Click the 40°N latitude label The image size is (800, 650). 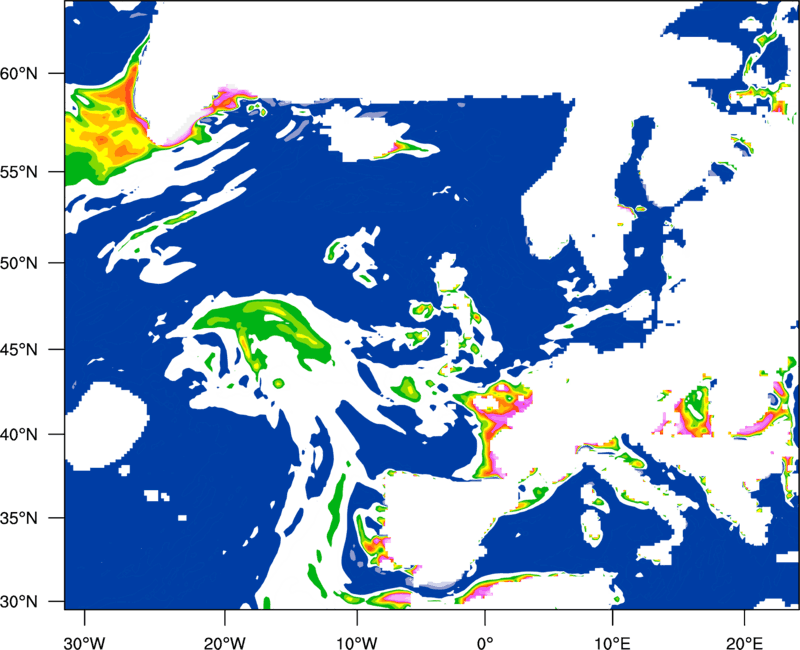19,435
